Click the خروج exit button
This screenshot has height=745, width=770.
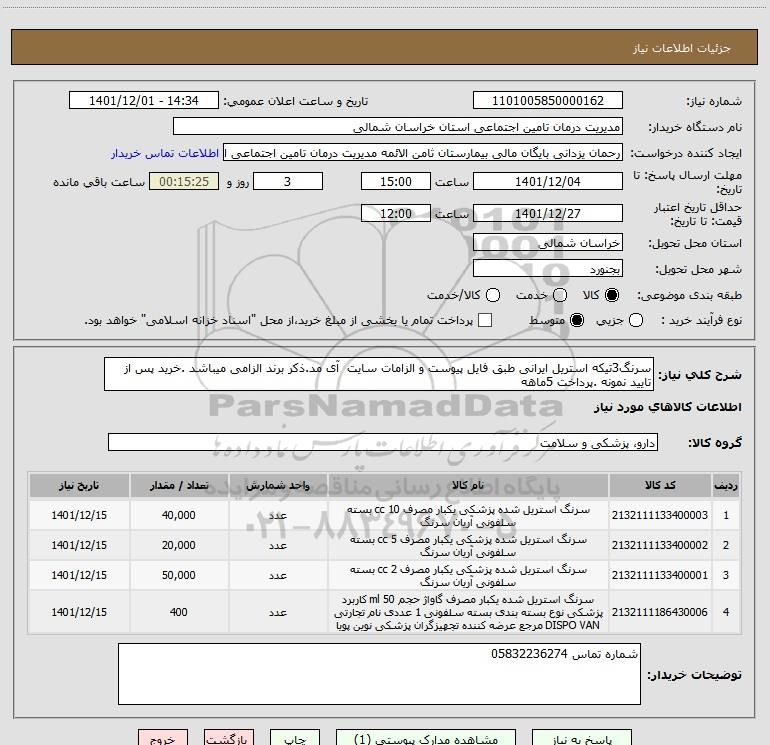163,738
